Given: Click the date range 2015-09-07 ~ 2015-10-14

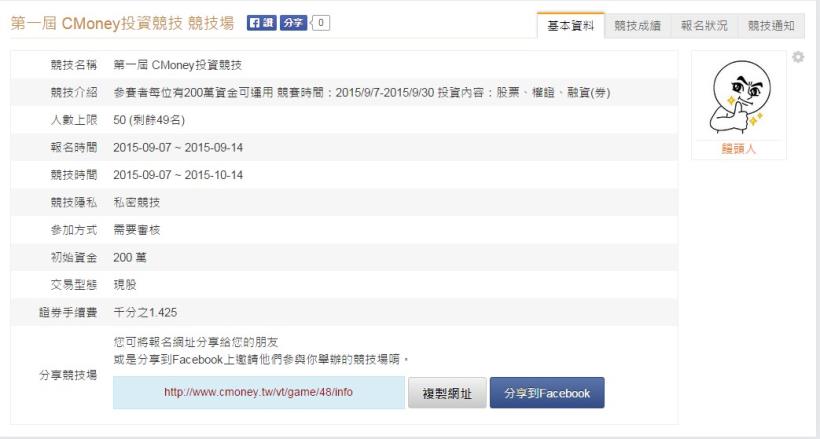Looking at the screenshot, I should click(x=178, y=175).
